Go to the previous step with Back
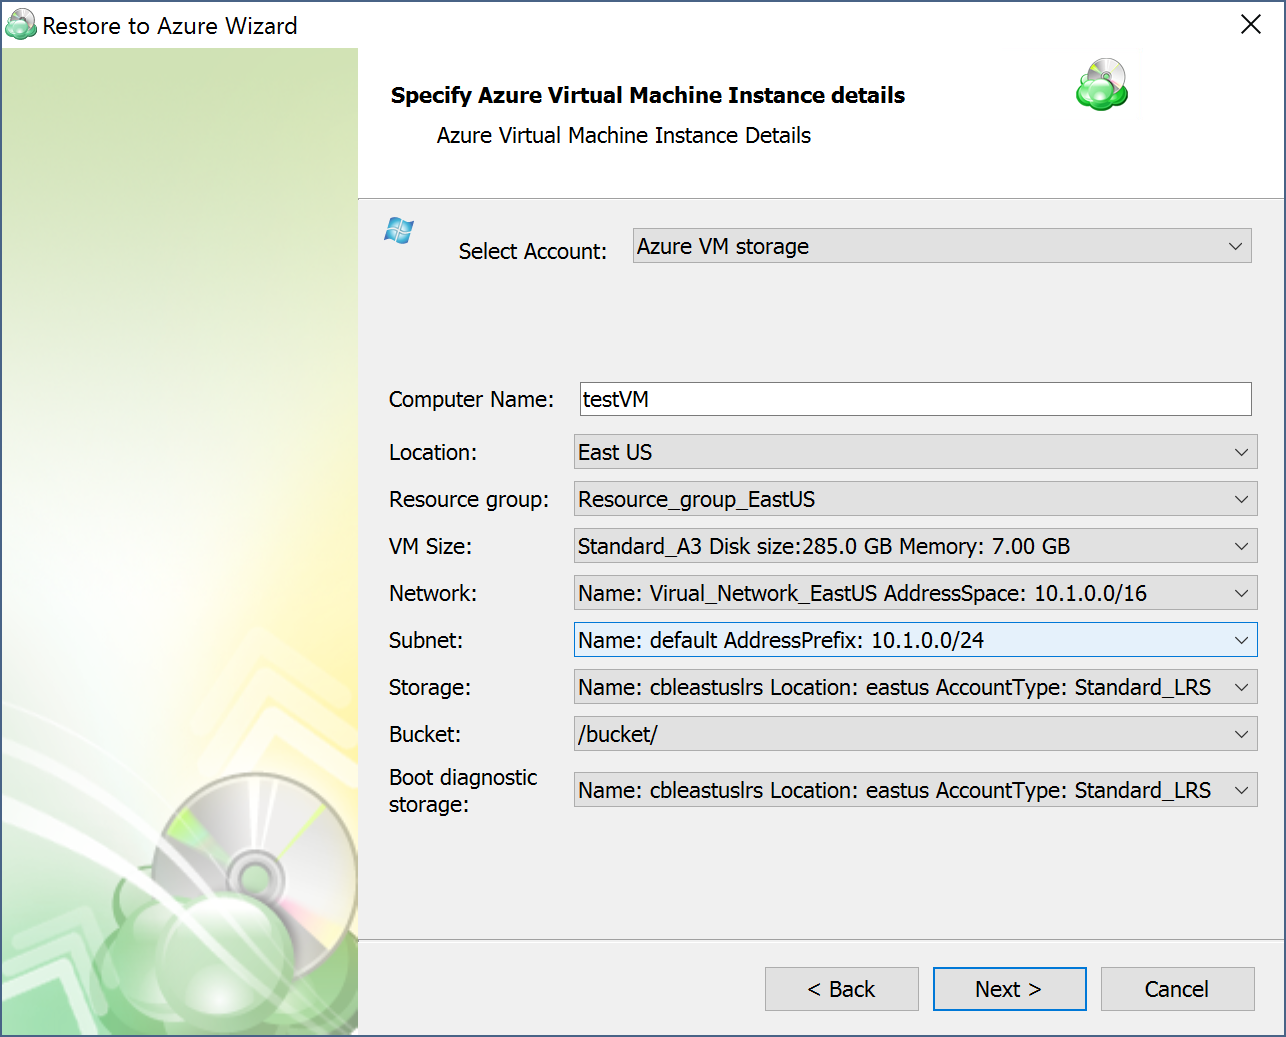Image resolution: width=1286 pixels, height=1037 pixels. click(x=842, y=989)
